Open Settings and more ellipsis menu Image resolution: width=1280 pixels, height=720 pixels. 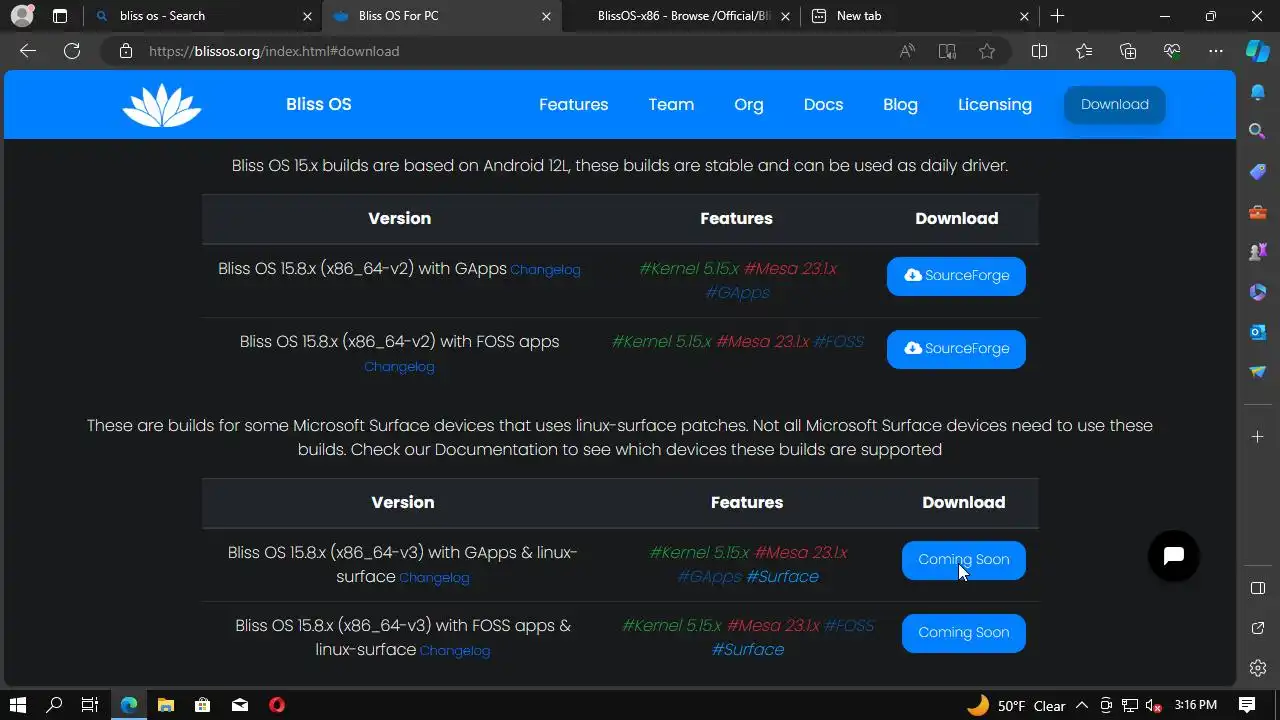[x=1216, y=51]
